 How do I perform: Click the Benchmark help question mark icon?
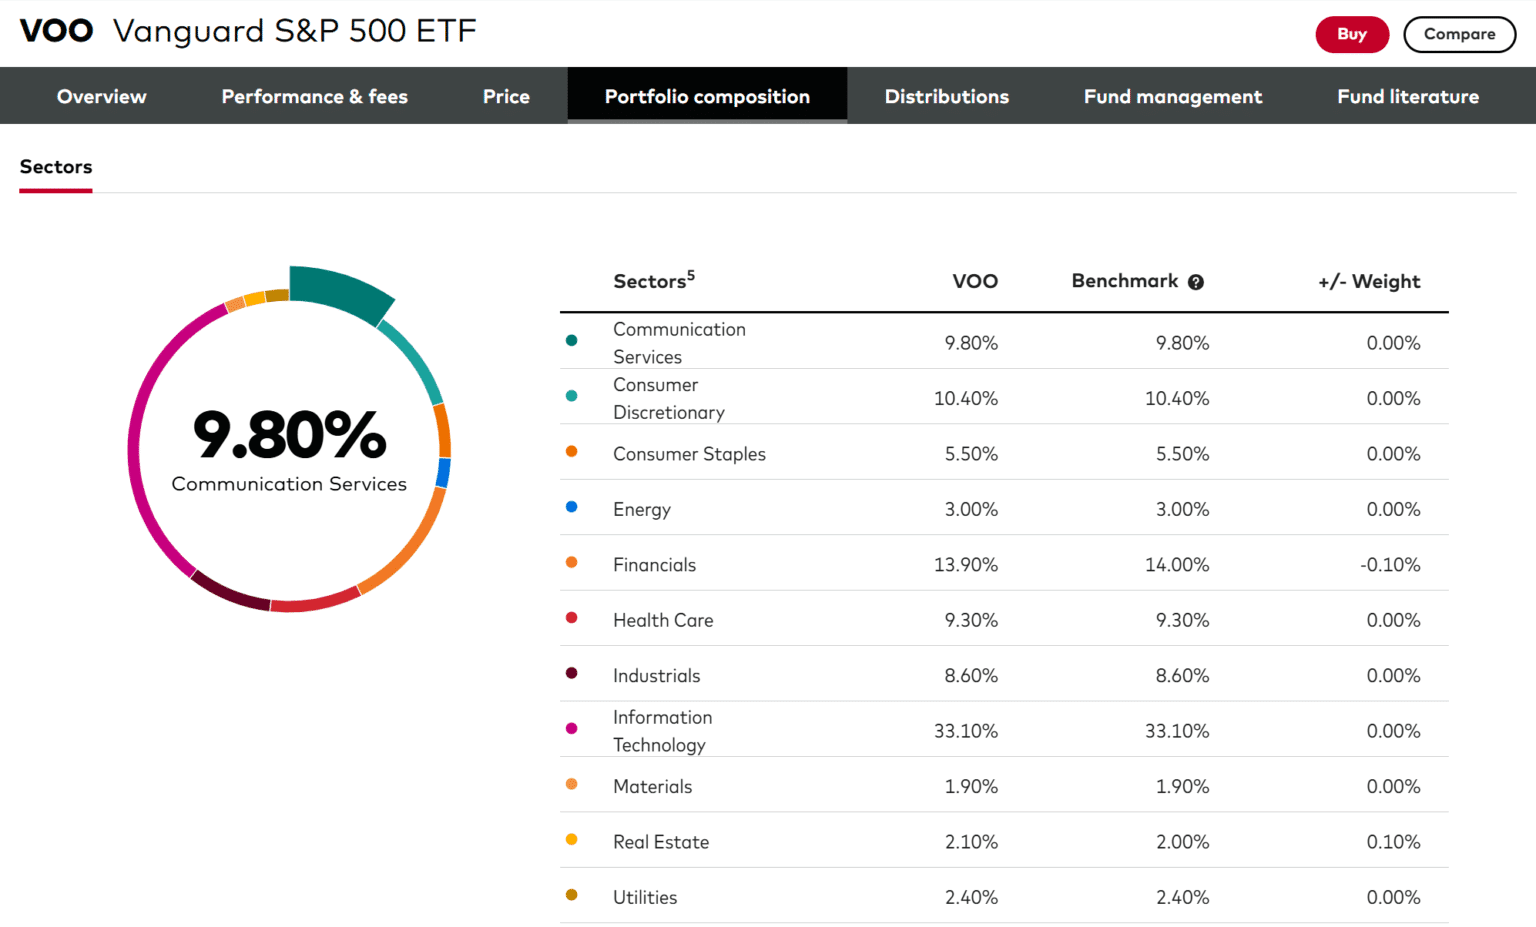[x=1195, y=282]
